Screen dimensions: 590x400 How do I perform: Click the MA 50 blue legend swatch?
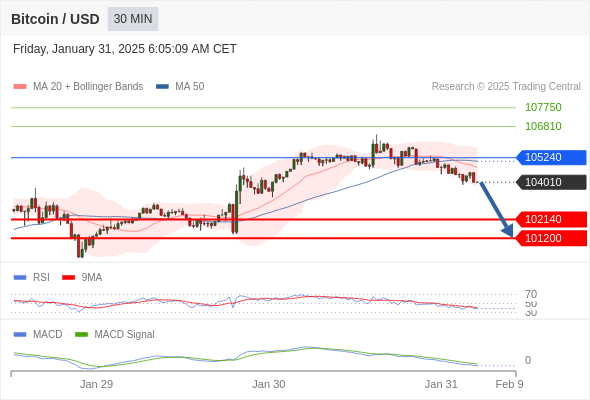point(162,87)
